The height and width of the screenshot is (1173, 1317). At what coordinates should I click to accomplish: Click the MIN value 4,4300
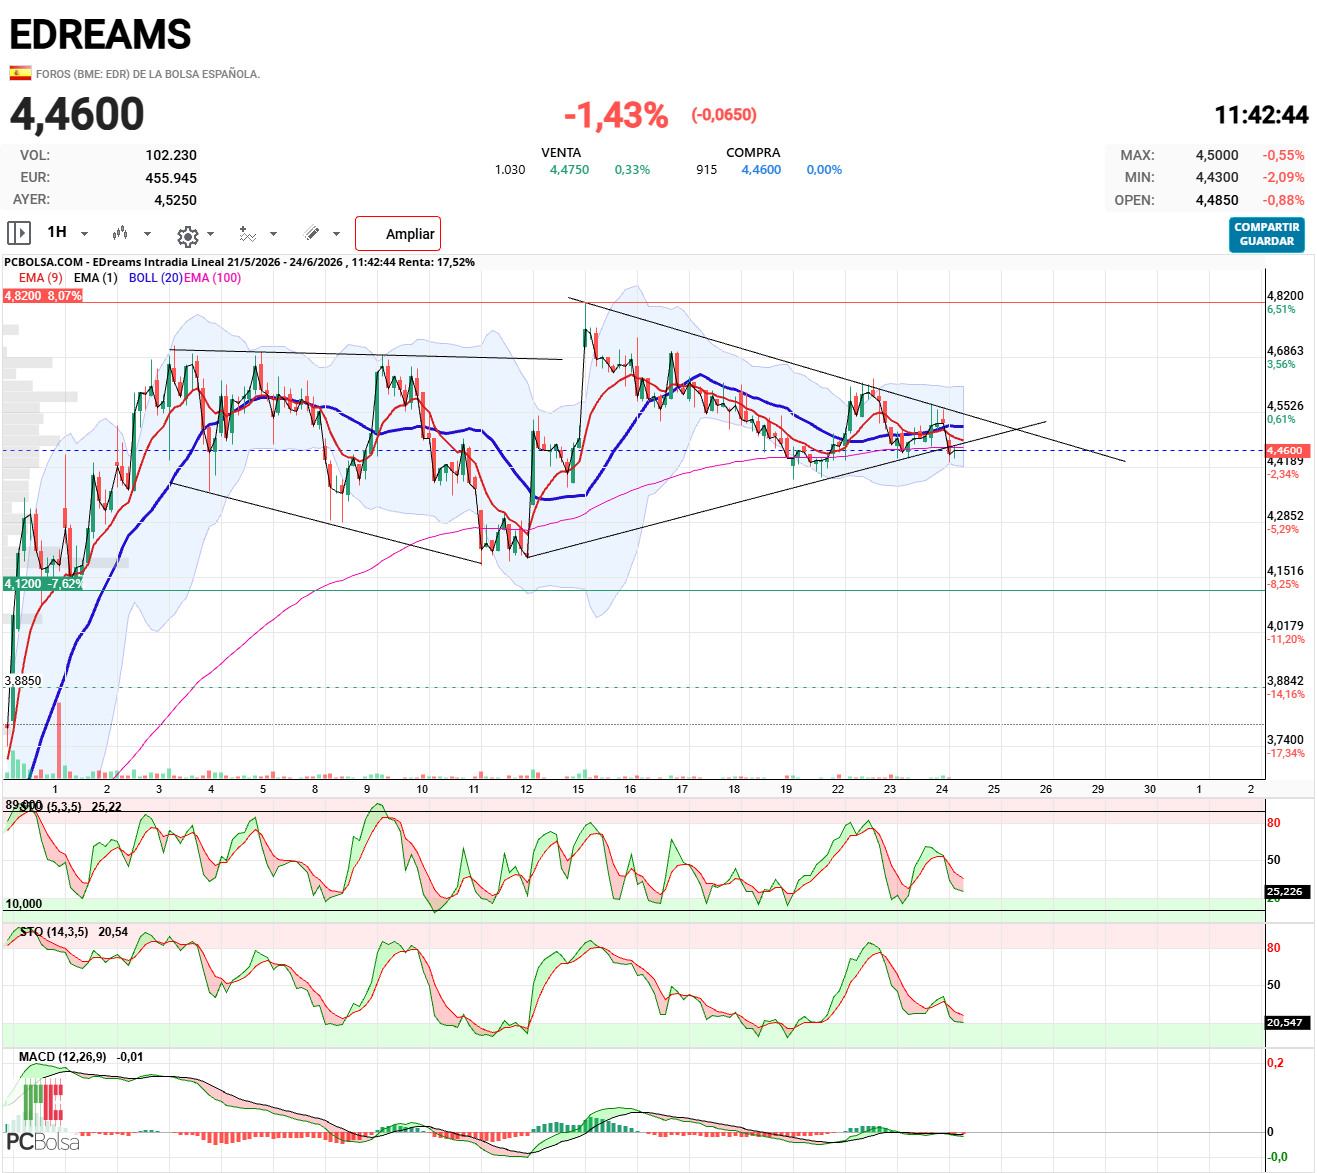point(1217,177)
